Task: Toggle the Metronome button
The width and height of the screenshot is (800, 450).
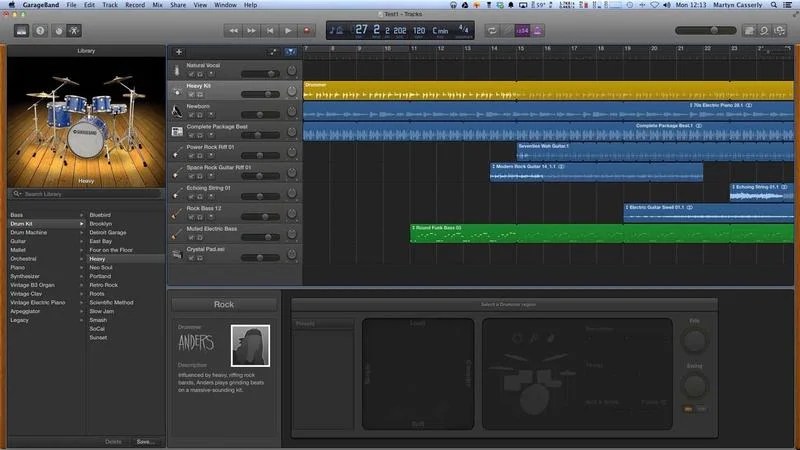Action: (538, 31)
